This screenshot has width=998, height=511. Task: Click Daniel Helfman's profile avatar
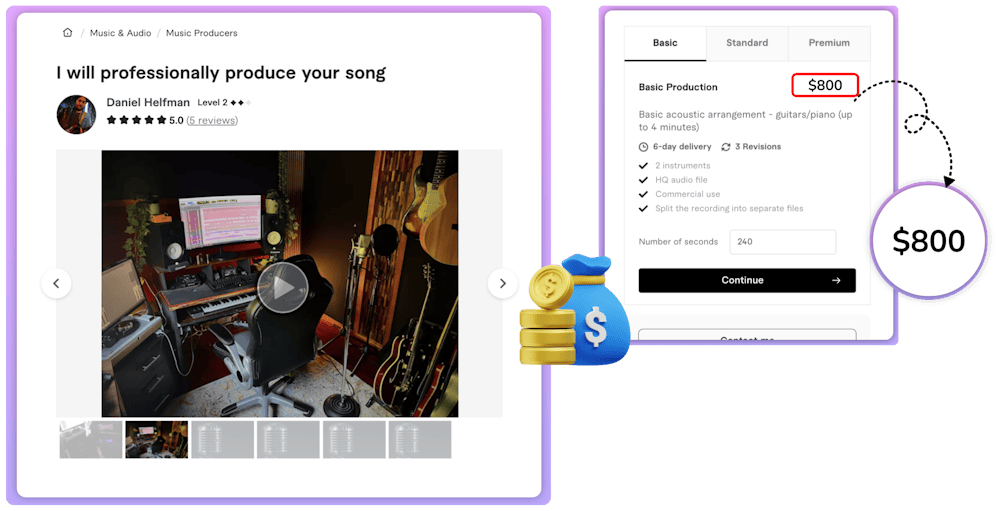[x=76, y=115]
